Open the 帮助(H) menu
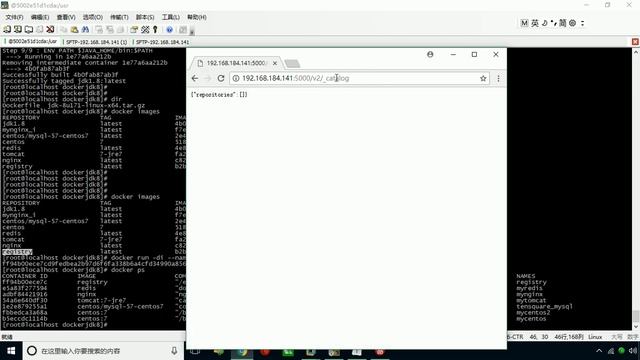Screen dimensions: 640x360 (197, 17)
